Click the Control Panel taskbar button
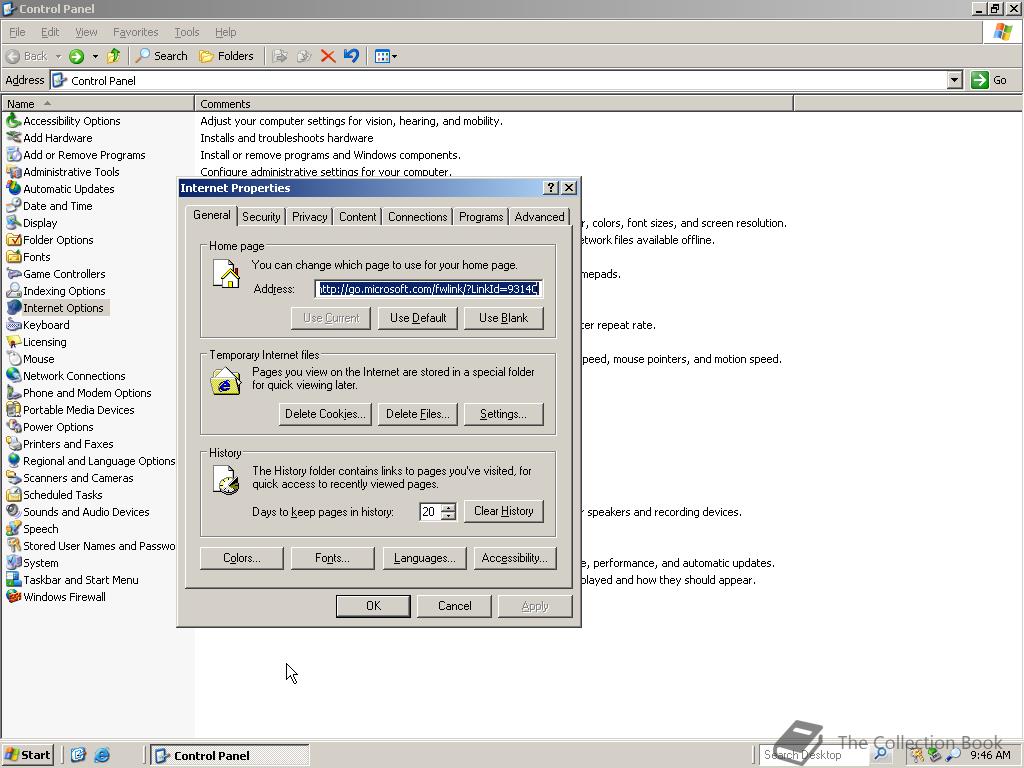This screenshot has width=1024, height=768. click(230, 755)
